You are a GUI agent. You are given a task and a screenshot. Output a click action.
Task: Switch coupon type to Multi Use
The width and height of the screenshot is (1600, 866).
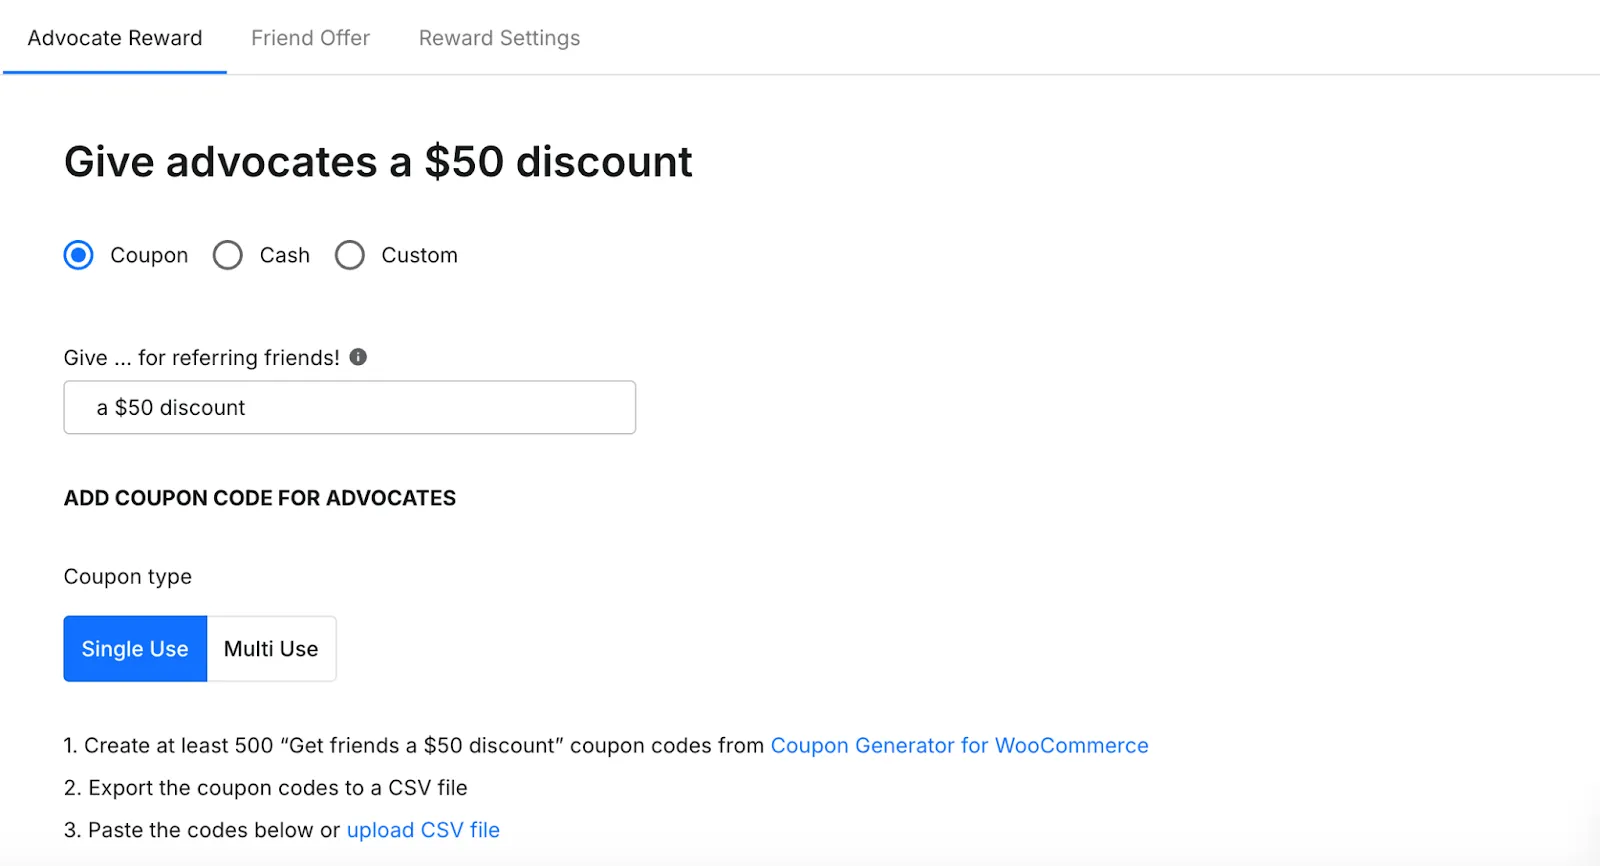[x=271, y=649]
